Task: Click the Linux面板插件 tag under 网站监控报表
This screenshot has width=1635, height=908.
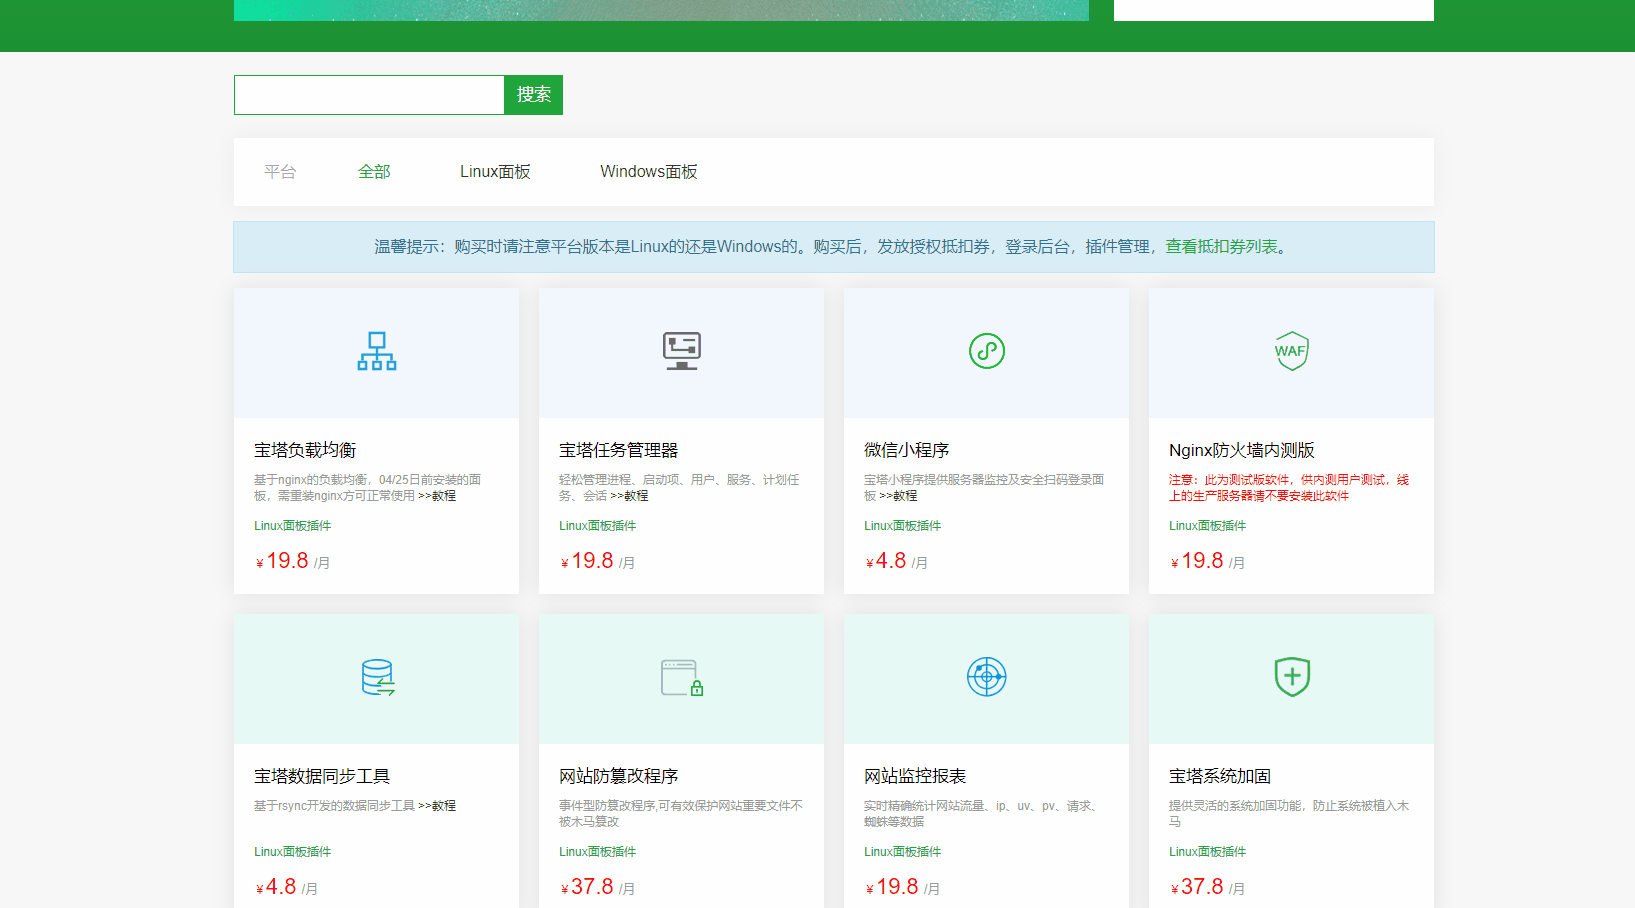Action: pos(902,852)
